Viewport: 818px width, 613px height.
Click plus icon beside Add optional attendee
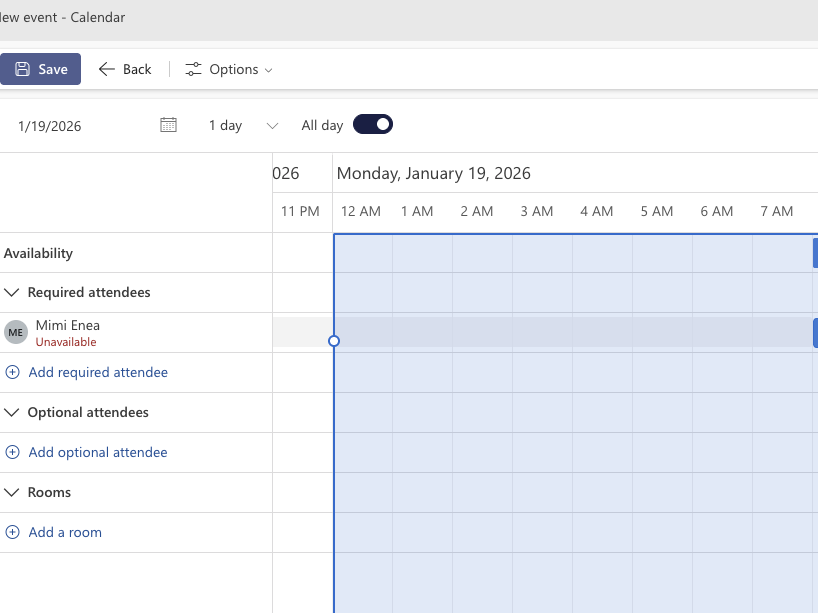point(12,452)
